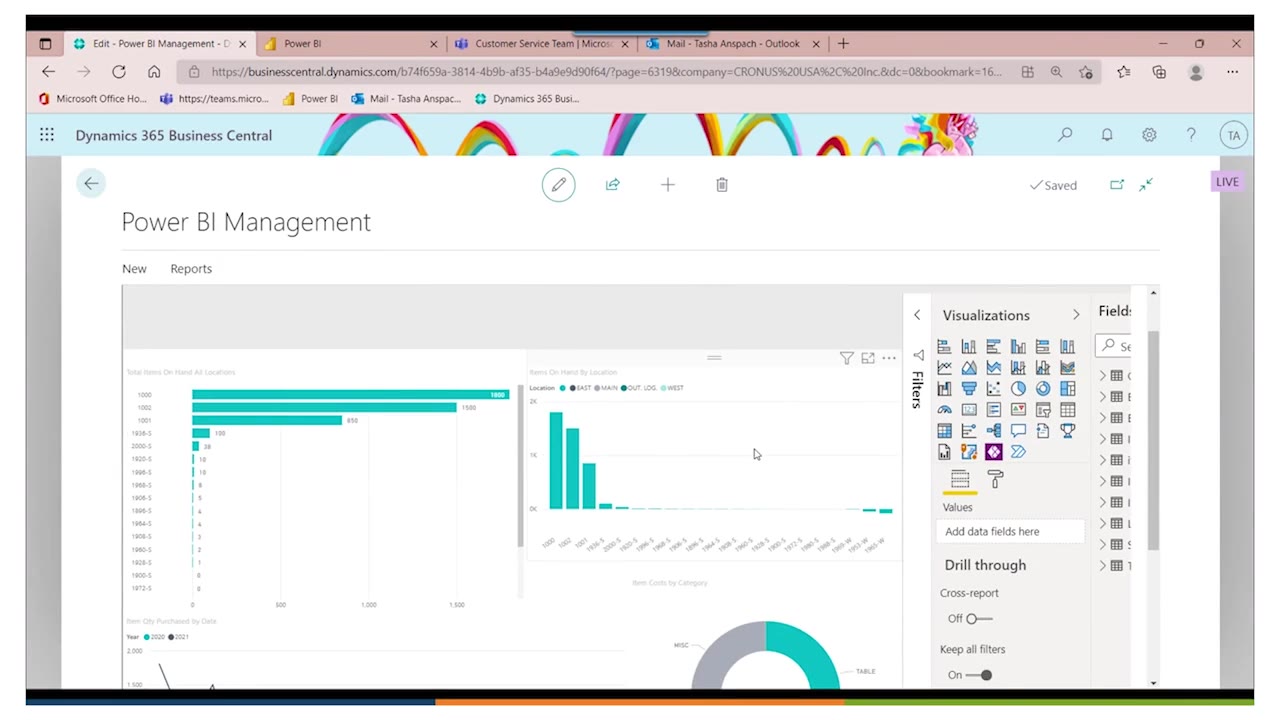Open the teams.micro... bookmark
1280x720 pixels.
tap(215, 99)
